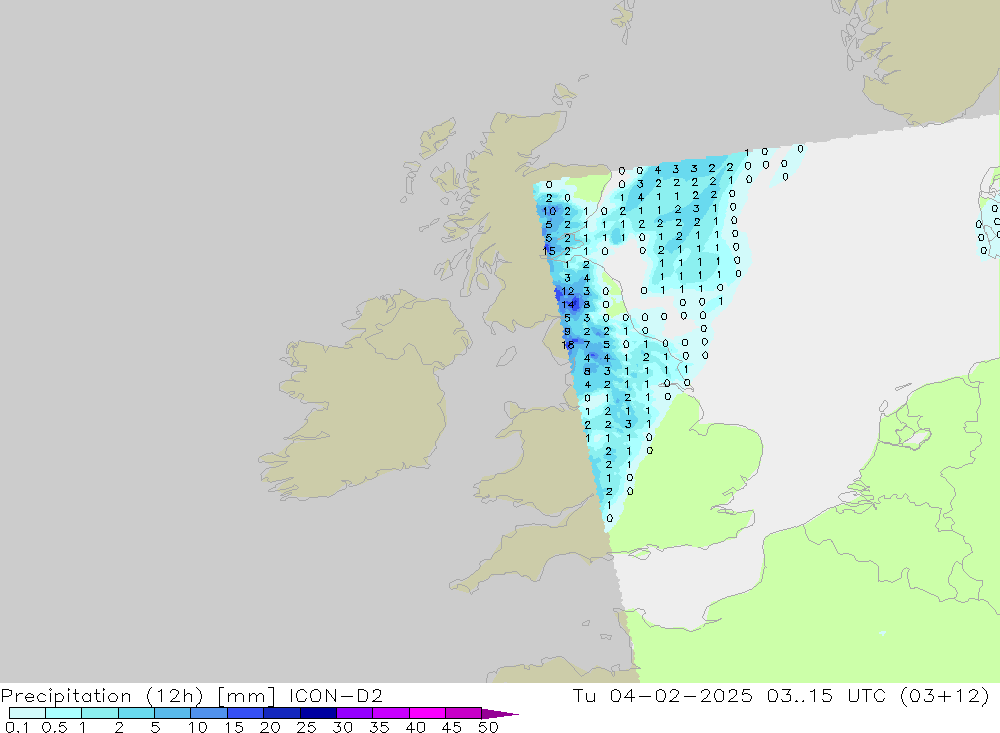Screen dimensions: 1000x733
Task: Click the legend value '25'
Action: [306, 727]
